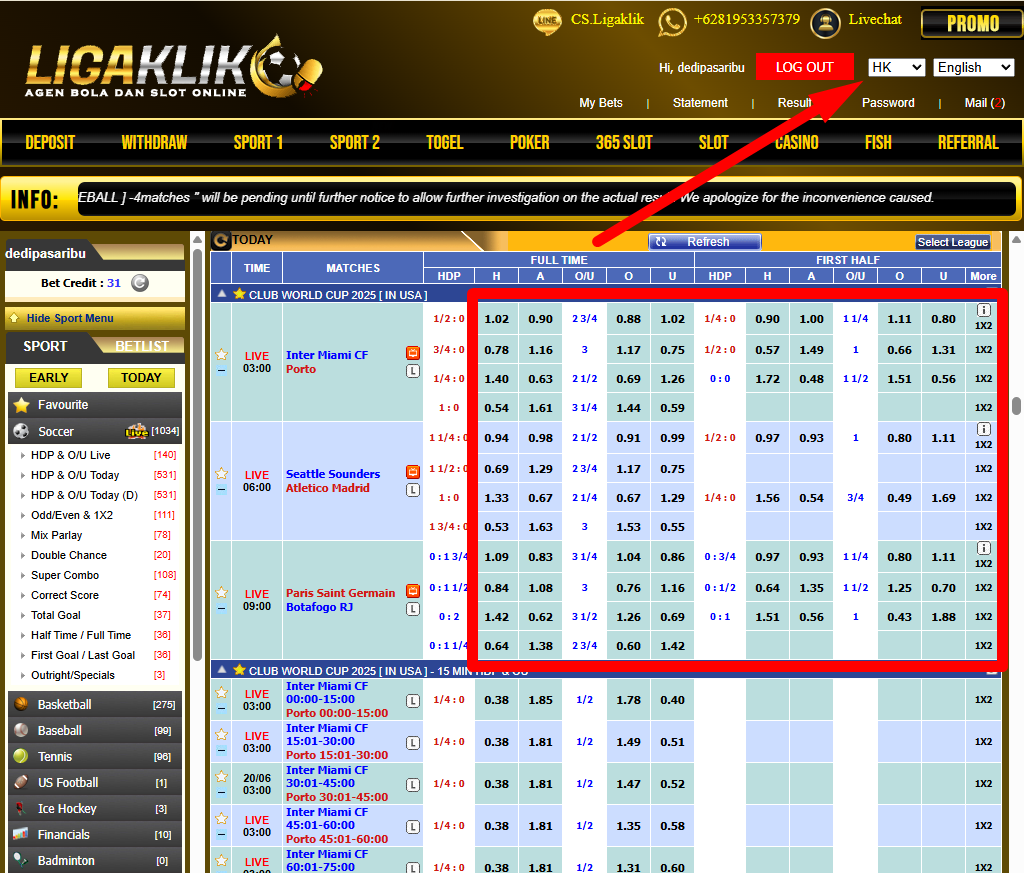Open live TV icon for Inter Miami match
This screenshot has height=873, width=1024.
[413, 353]
